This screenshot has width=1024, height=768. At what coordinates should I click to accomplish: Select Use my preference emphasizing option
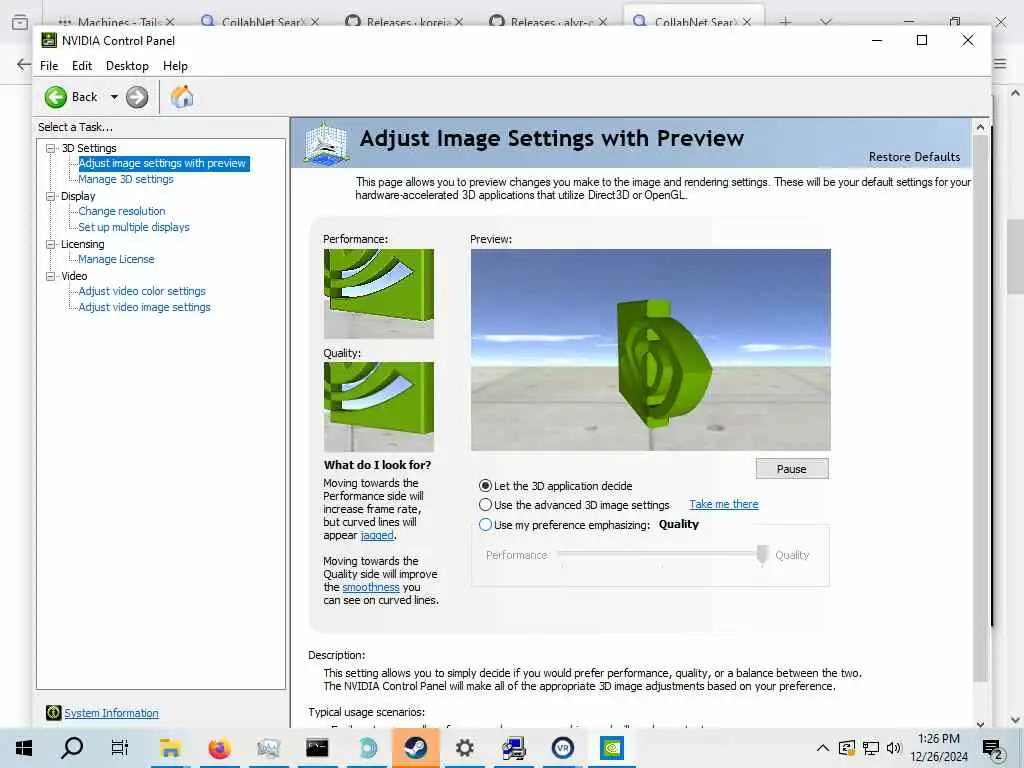(x=485, y=524)
